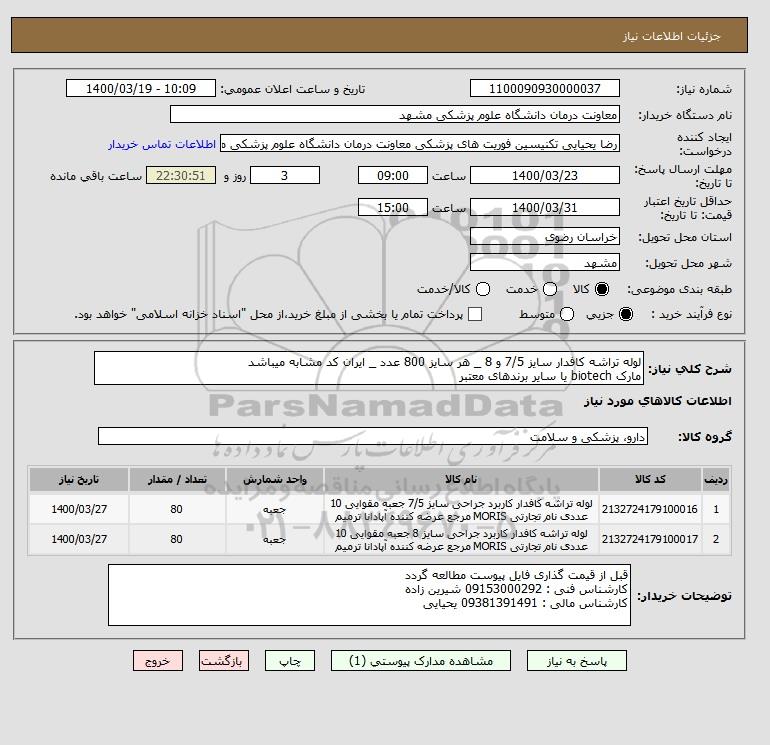Click the اطلاعات کالاهای مورد نیاز heading

658,401
